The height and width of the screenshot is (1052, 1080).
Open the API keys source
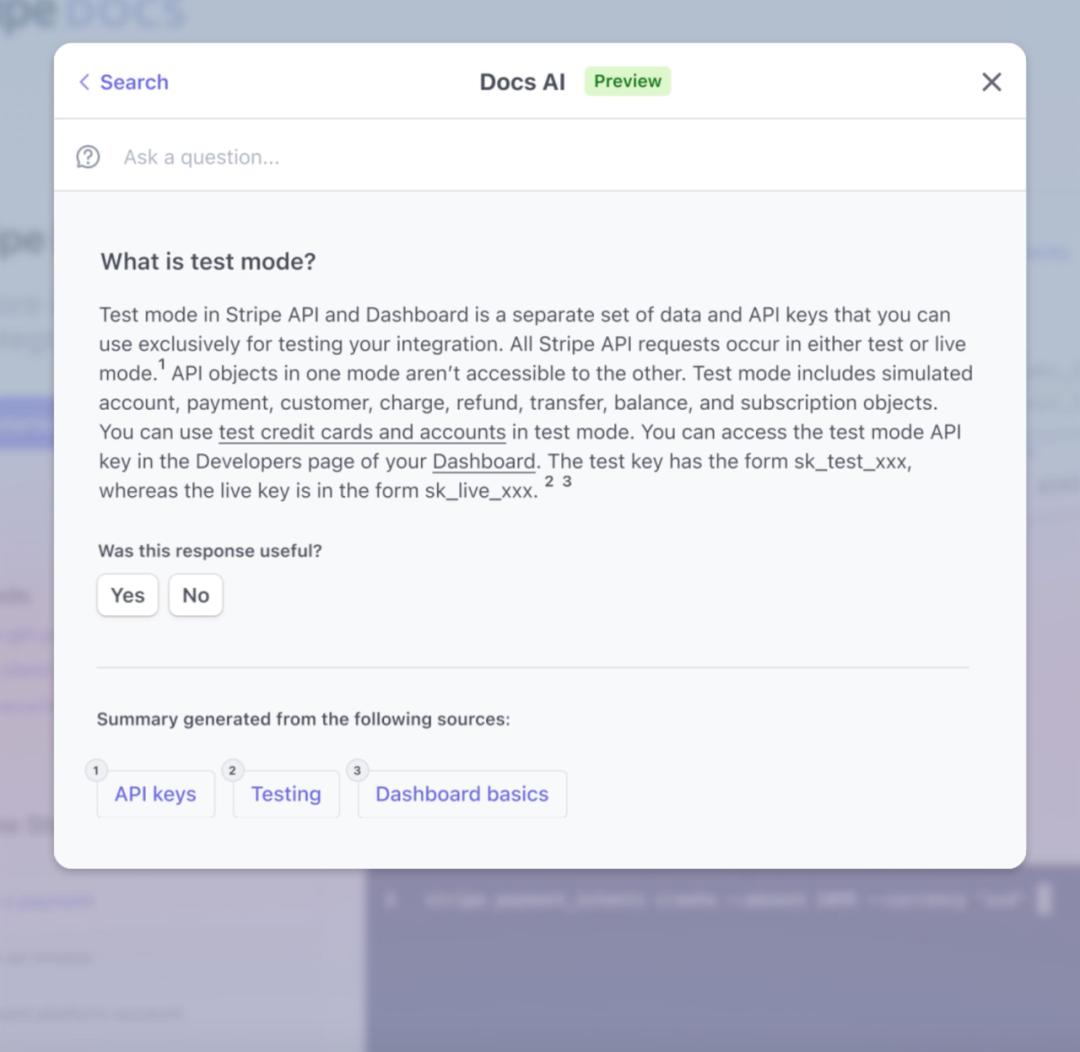point(156,794)
